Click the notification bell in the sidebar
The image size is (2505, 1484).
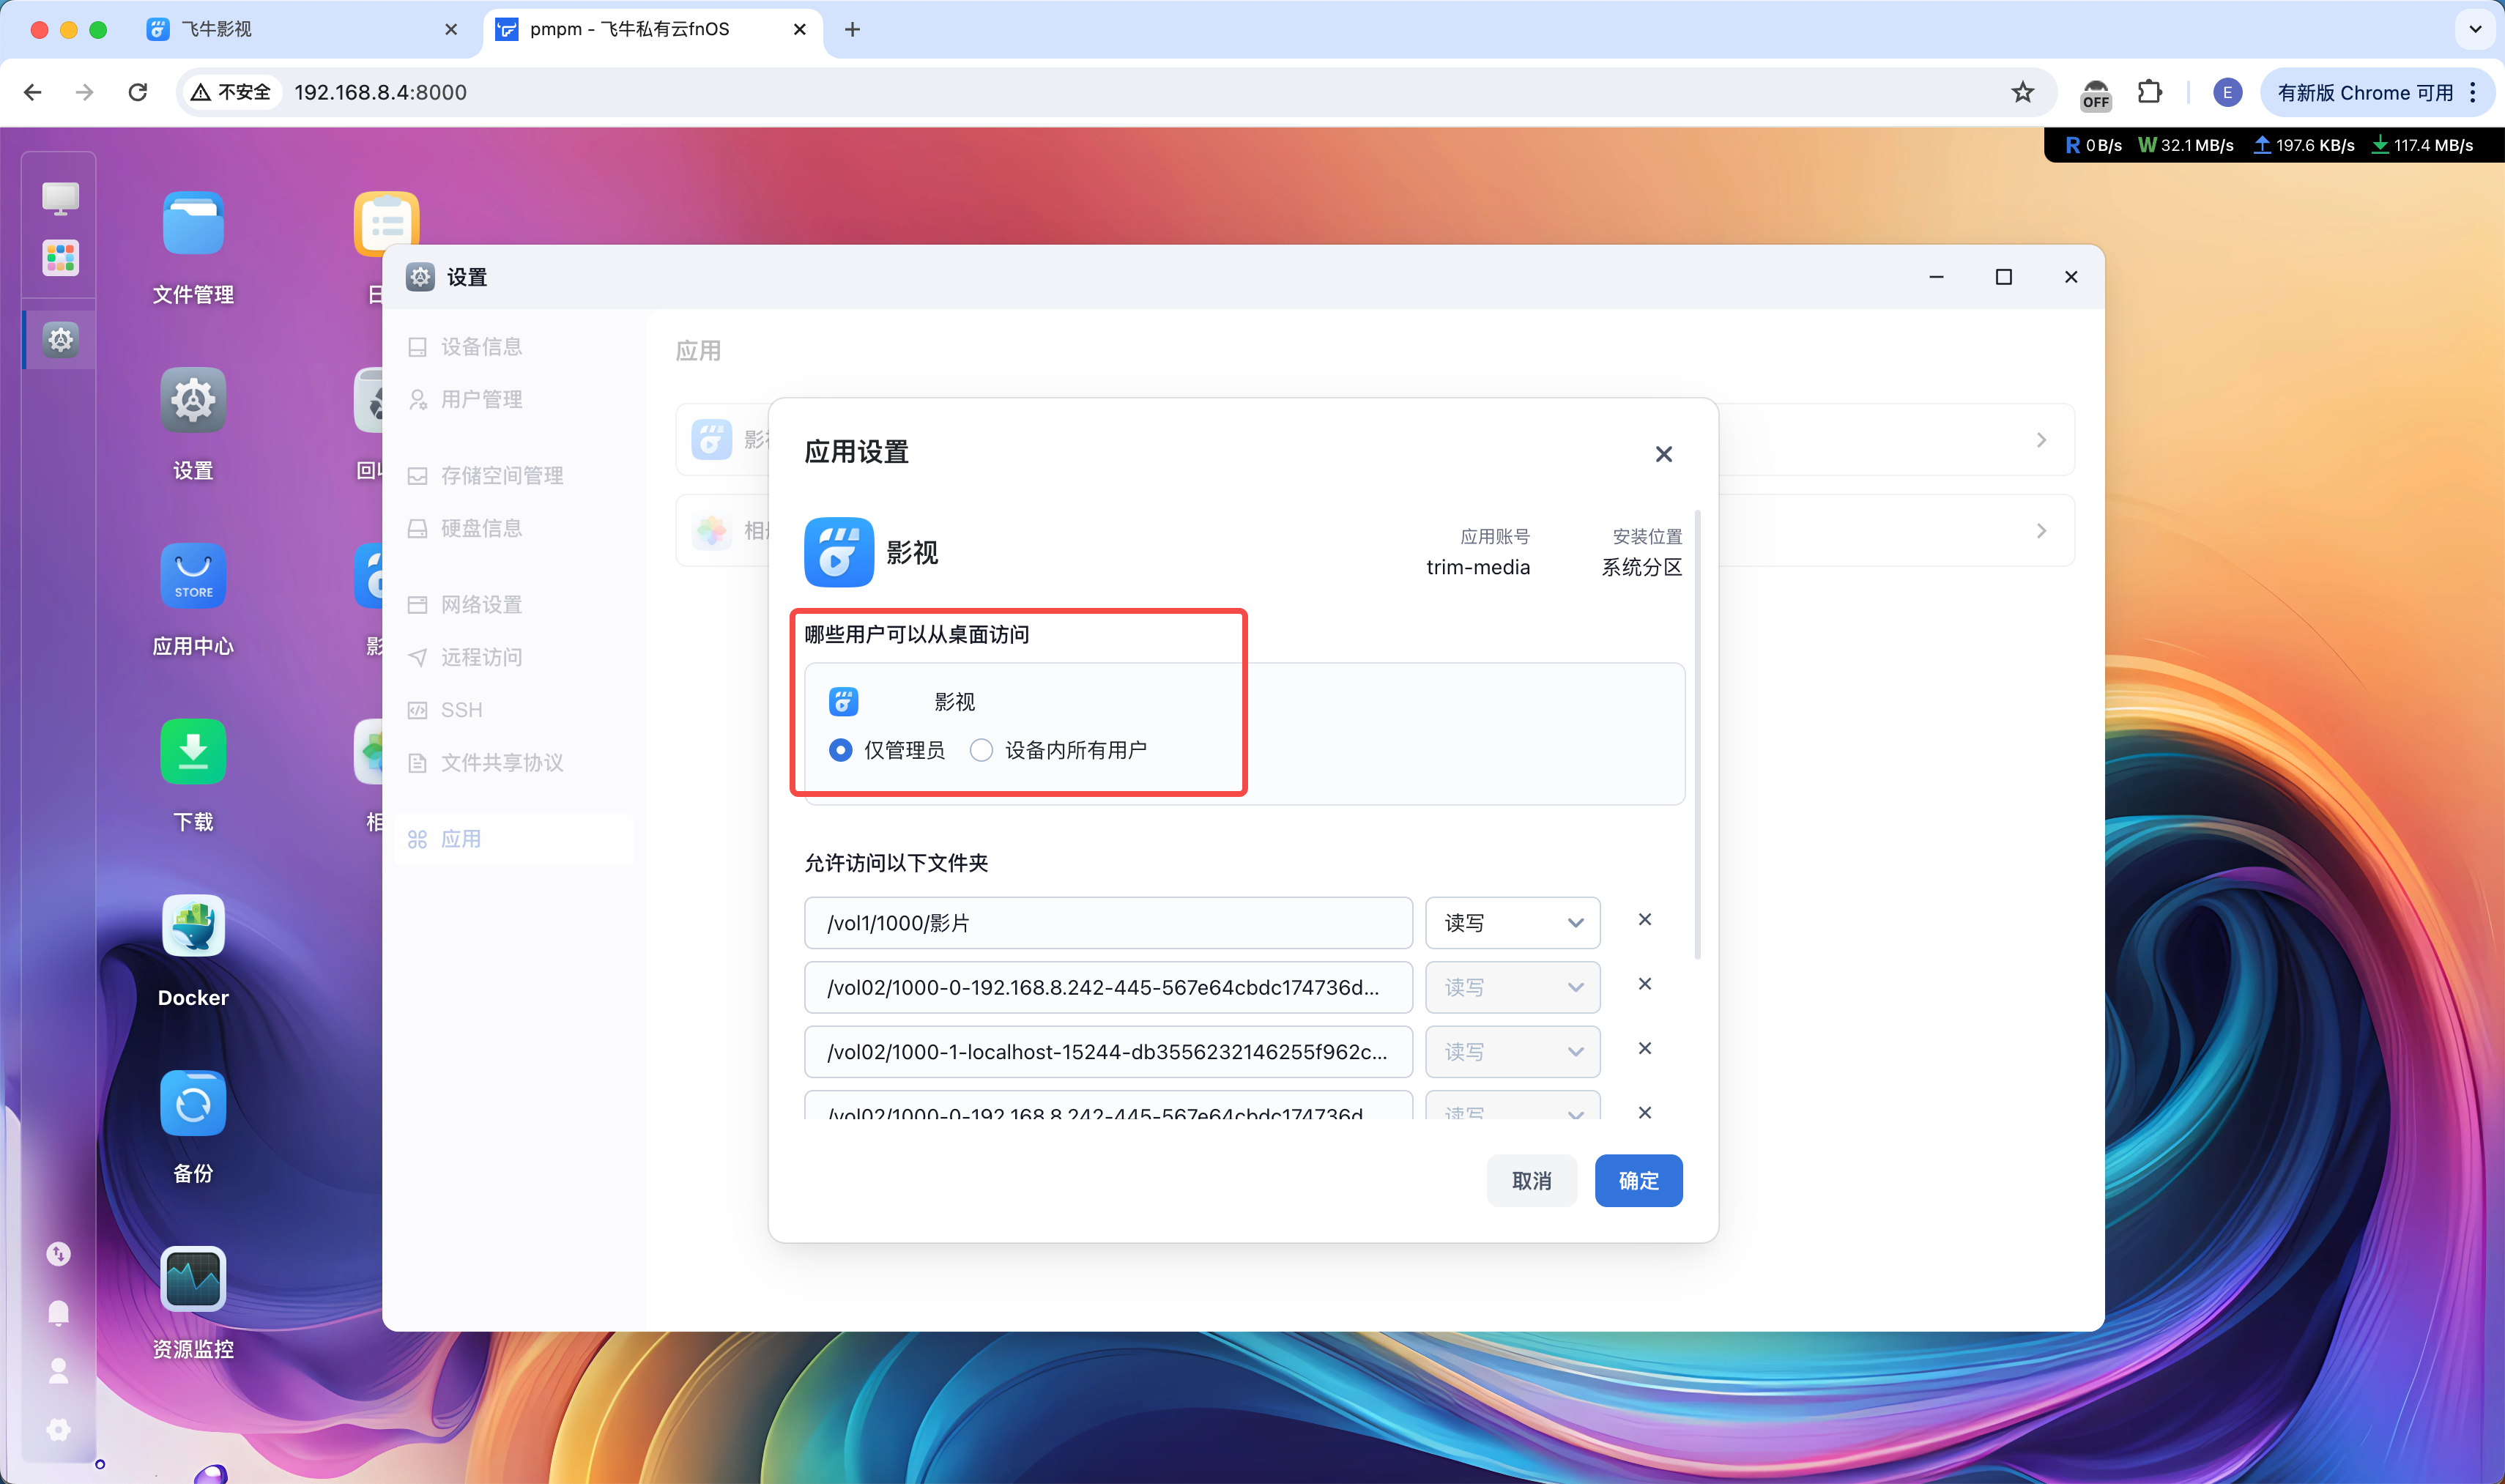tap(59, 1312)
